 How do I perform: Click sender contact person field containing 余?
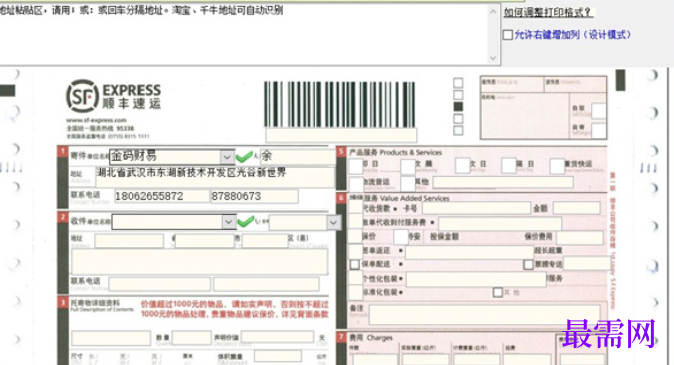(x=298, y=156)
